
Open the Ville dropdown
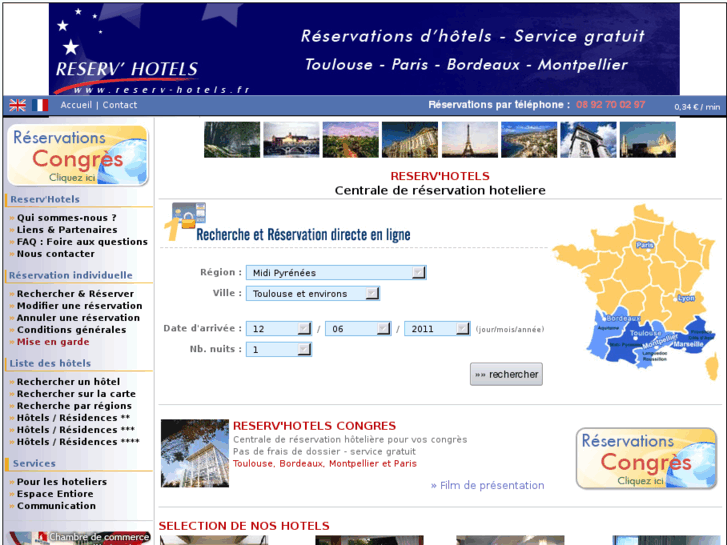point(313,294)
